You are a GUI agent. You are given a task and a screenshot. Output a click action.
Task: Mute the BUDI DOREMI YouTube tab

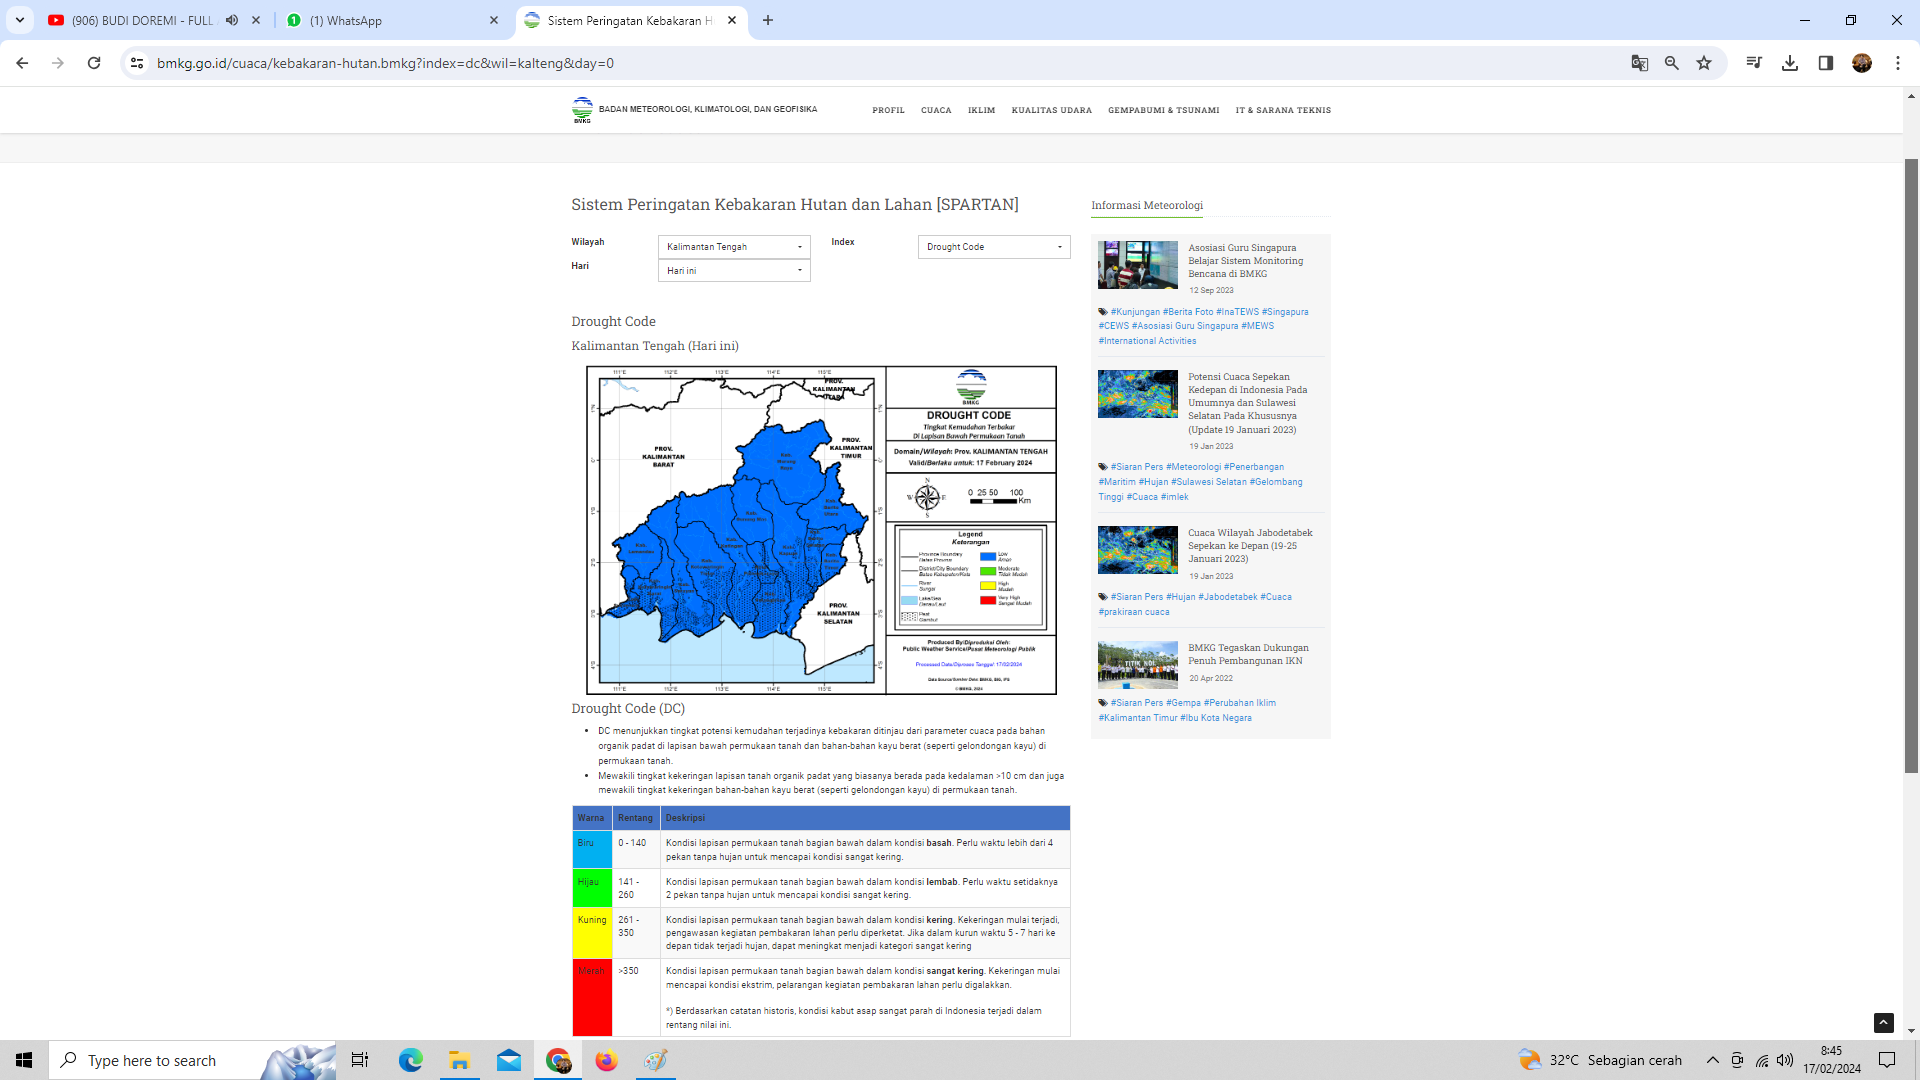[x=232, y=20]
